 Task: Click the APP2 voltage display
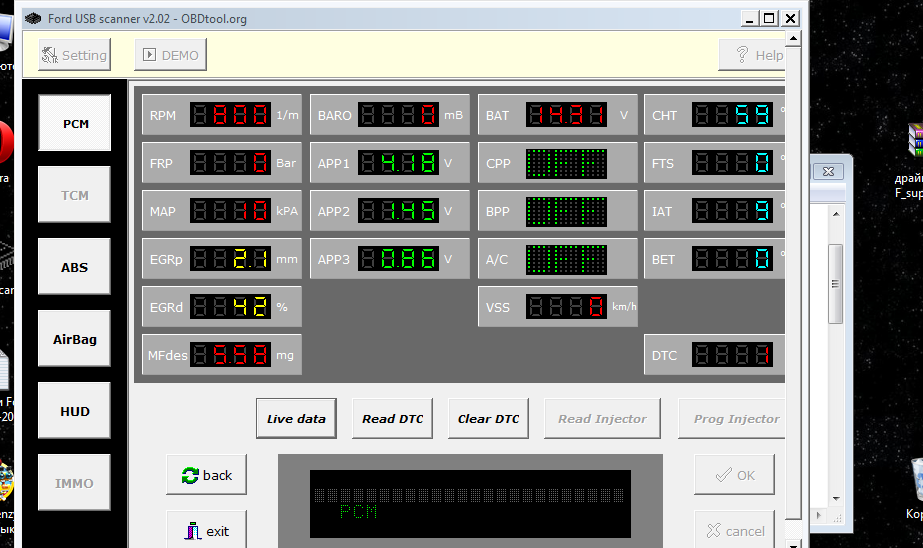[x=399, y=211]
